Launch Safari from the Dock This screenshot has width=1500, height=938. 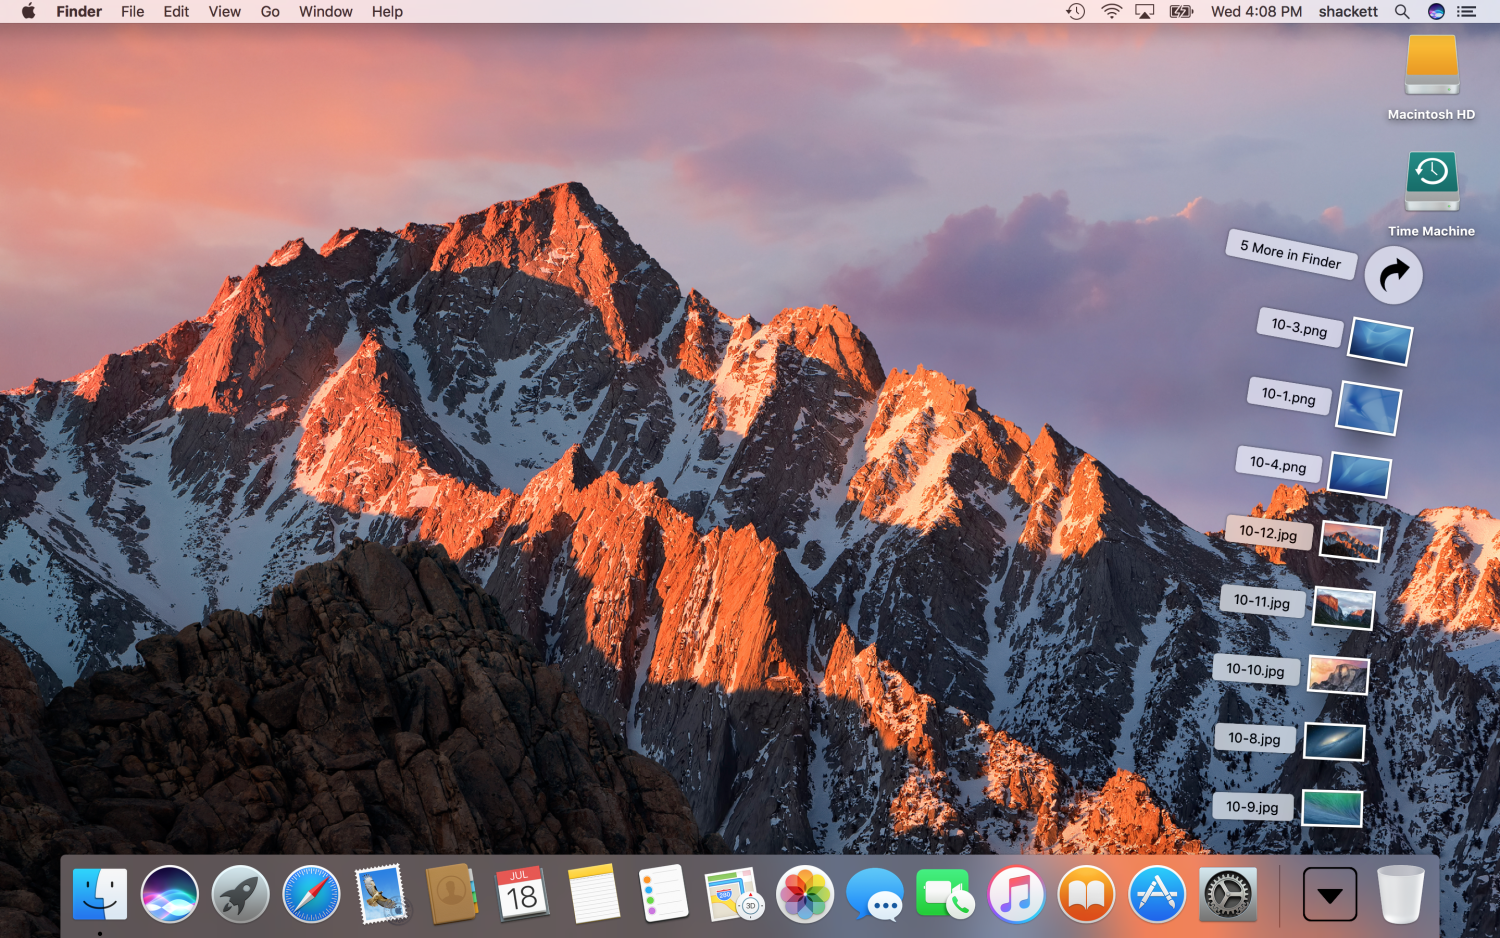tap(311, 893)
